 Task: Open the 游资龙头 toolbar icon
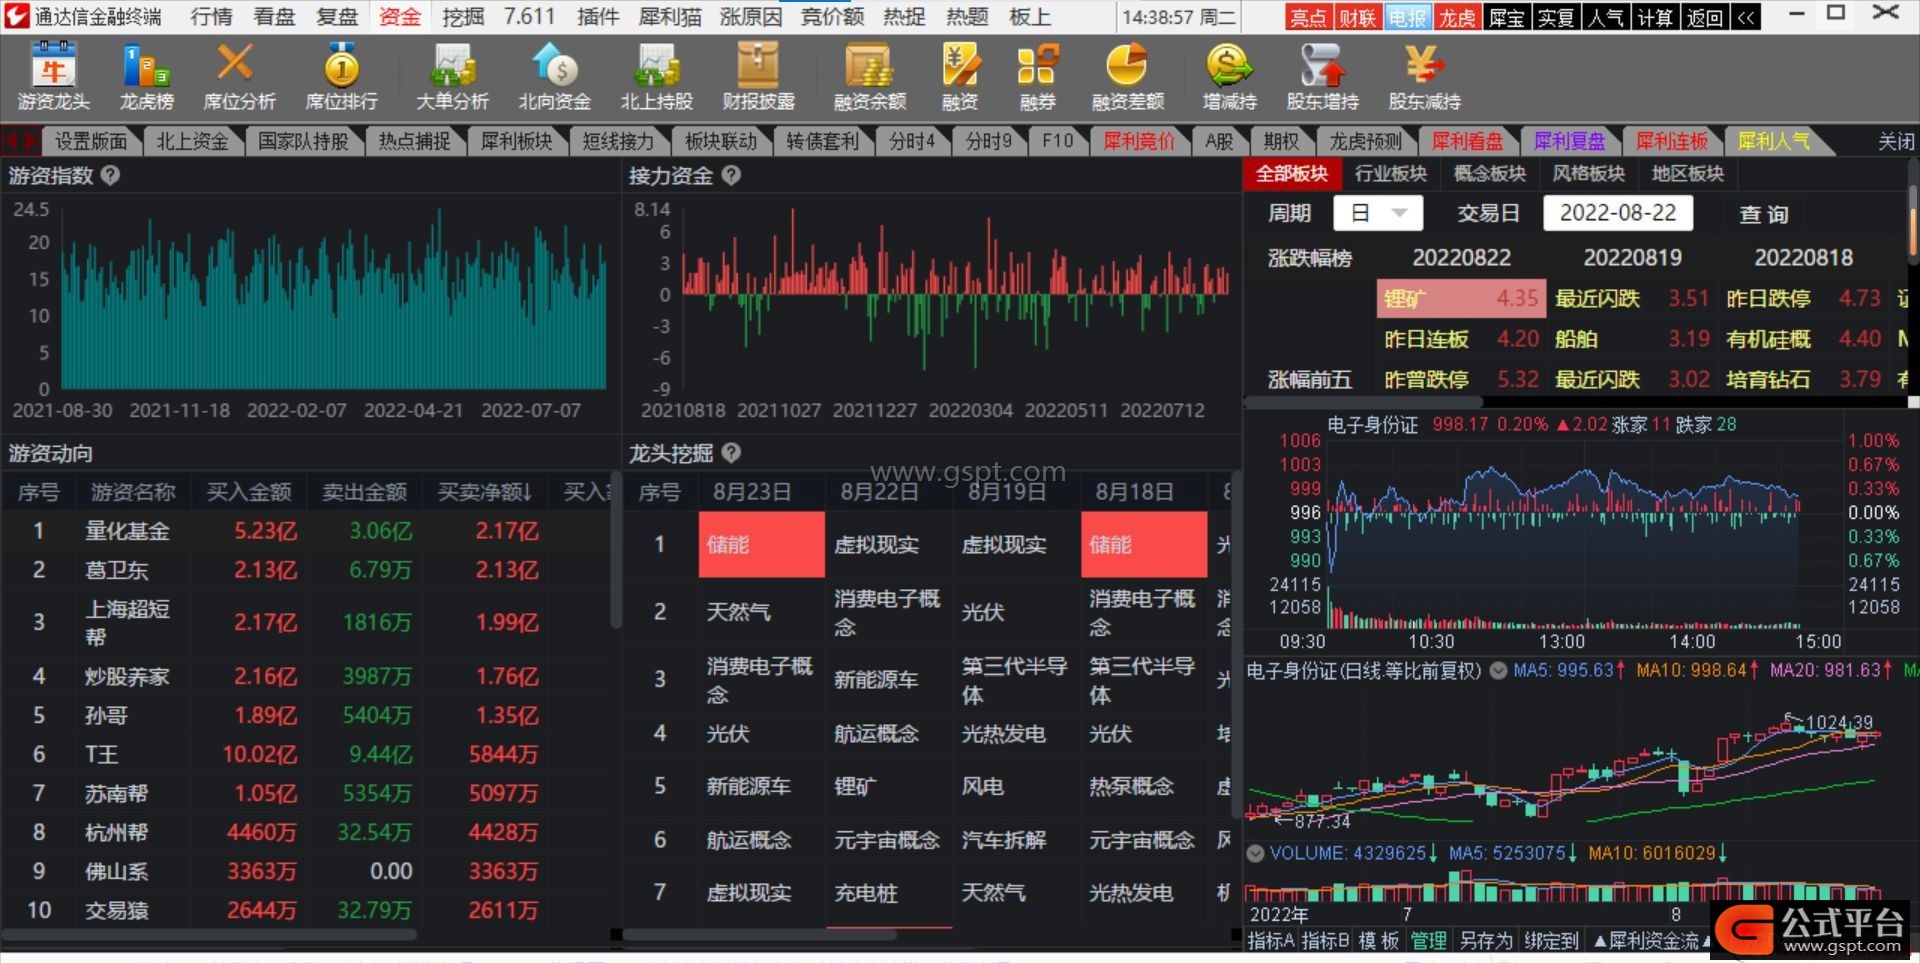coord(53,78)
